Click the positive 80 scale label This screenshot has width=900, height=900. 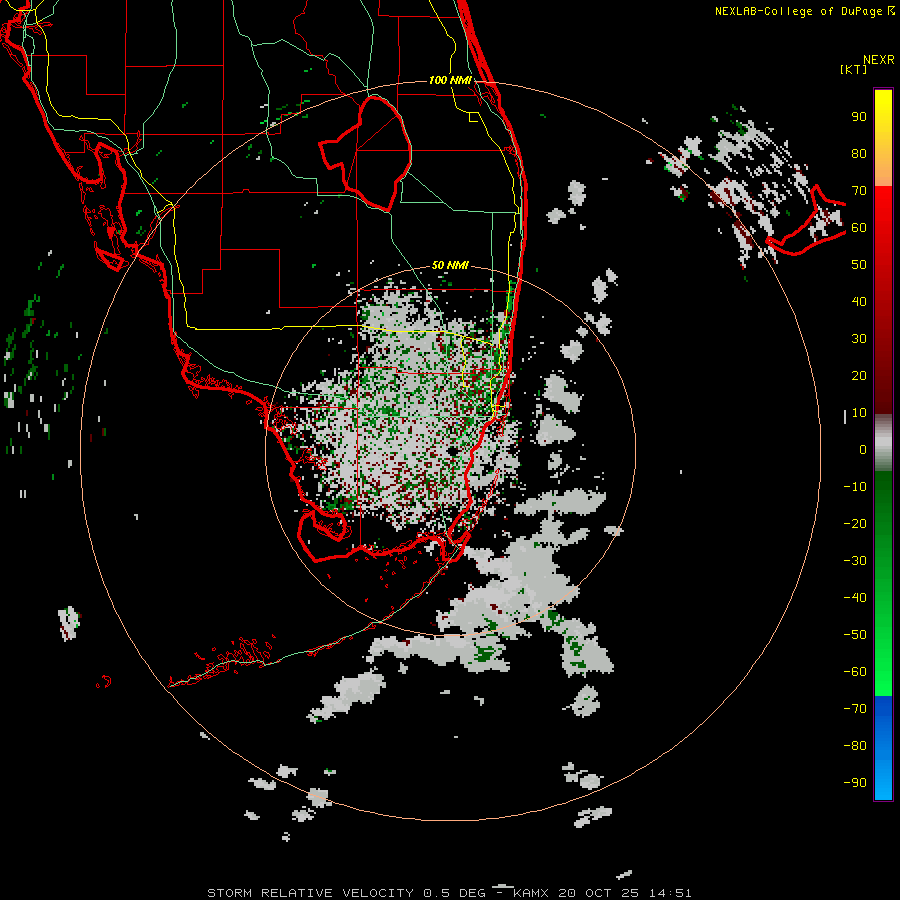[859, 153]
